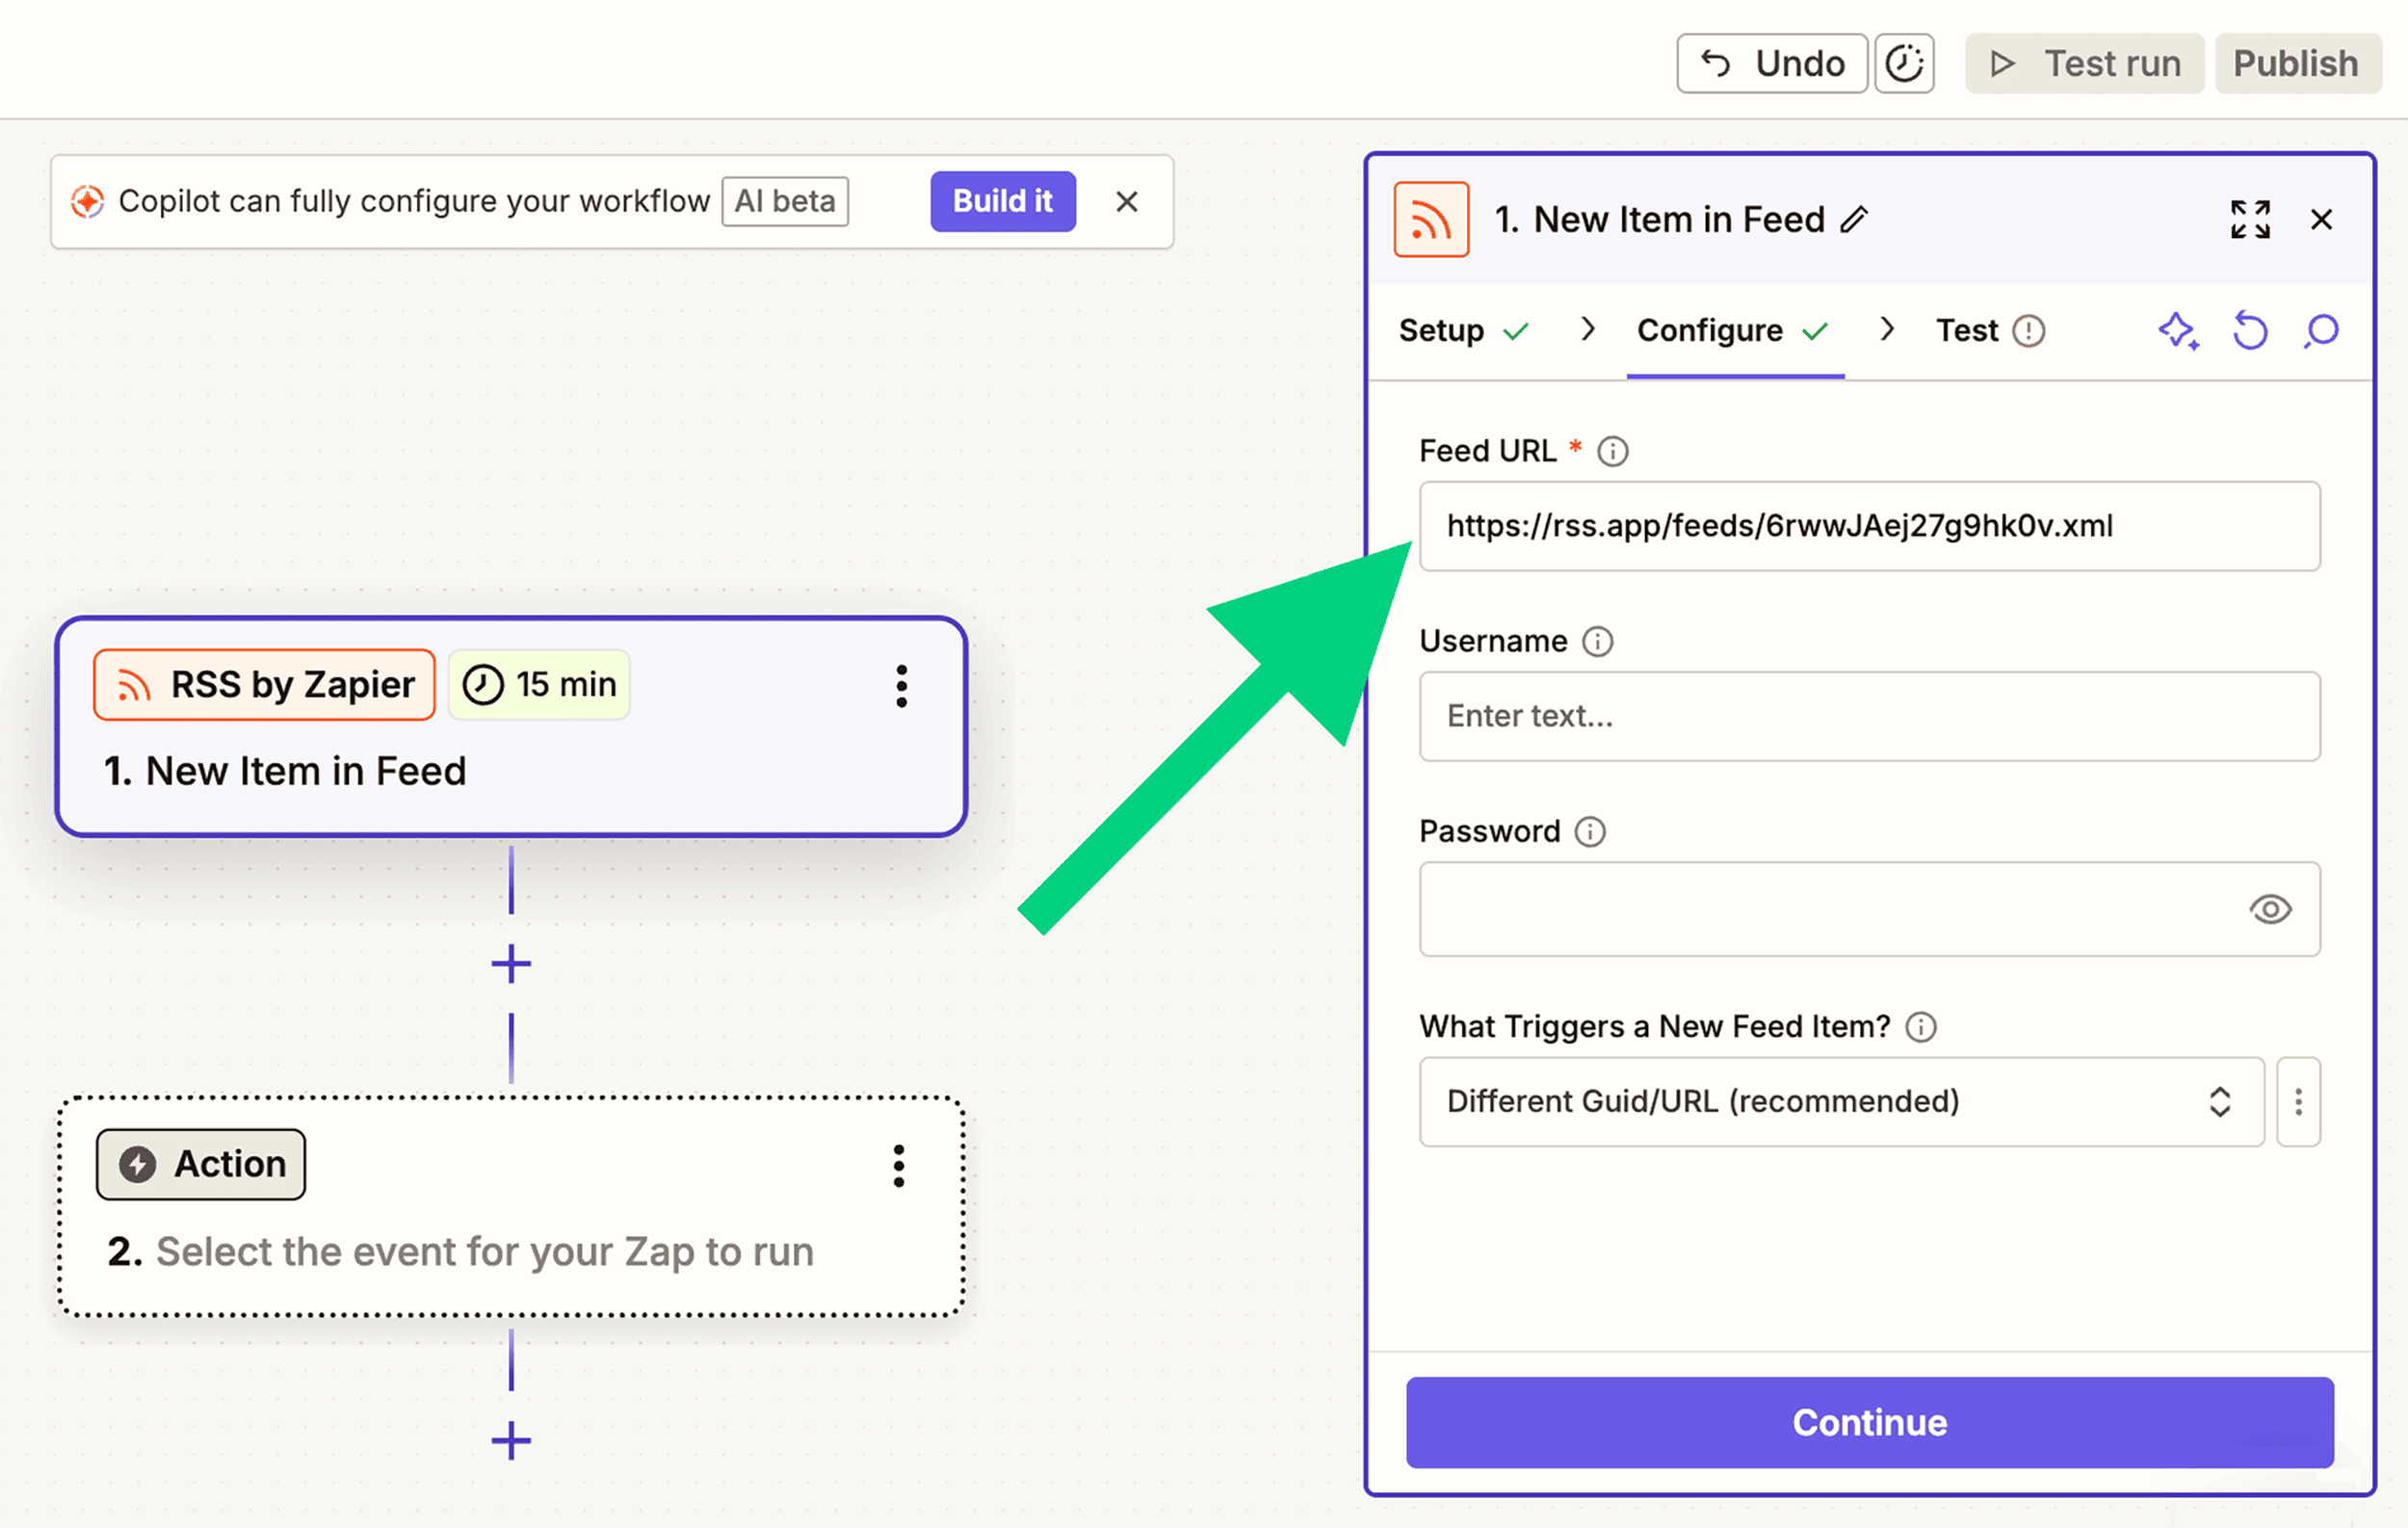Click the RSS icon in the panel header
This screenshot has height=1528, width=2408.
[x=1431, y=218]
